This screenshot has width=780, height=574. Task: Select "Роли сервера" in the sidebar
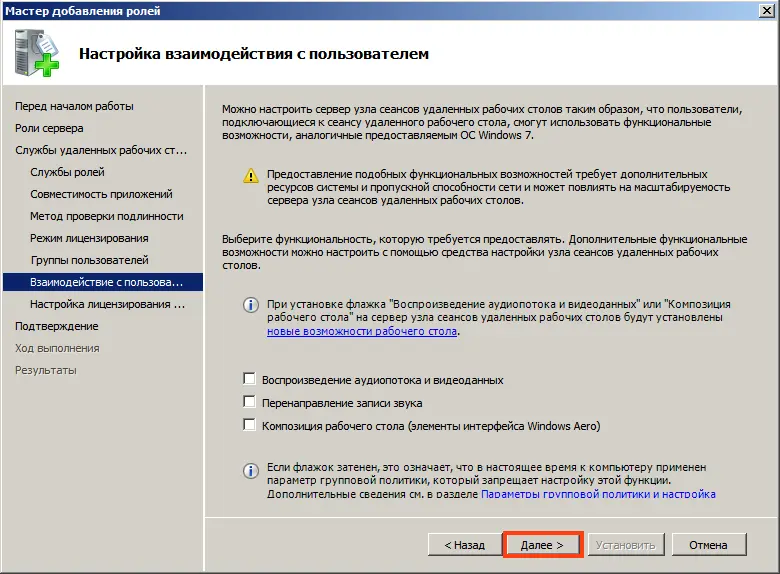[49, 128]
